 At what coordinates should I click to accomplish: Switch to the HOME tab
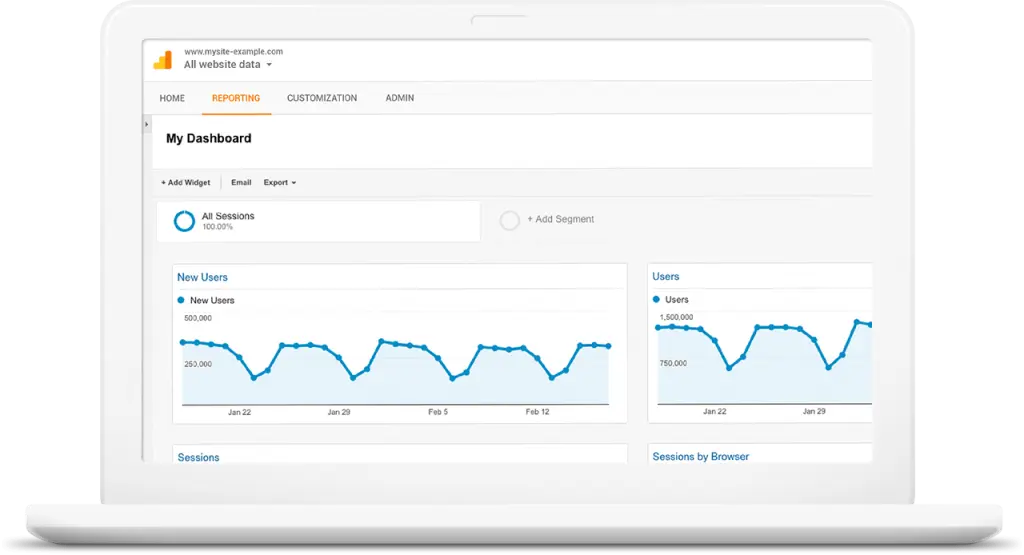[x=172, y=98]
